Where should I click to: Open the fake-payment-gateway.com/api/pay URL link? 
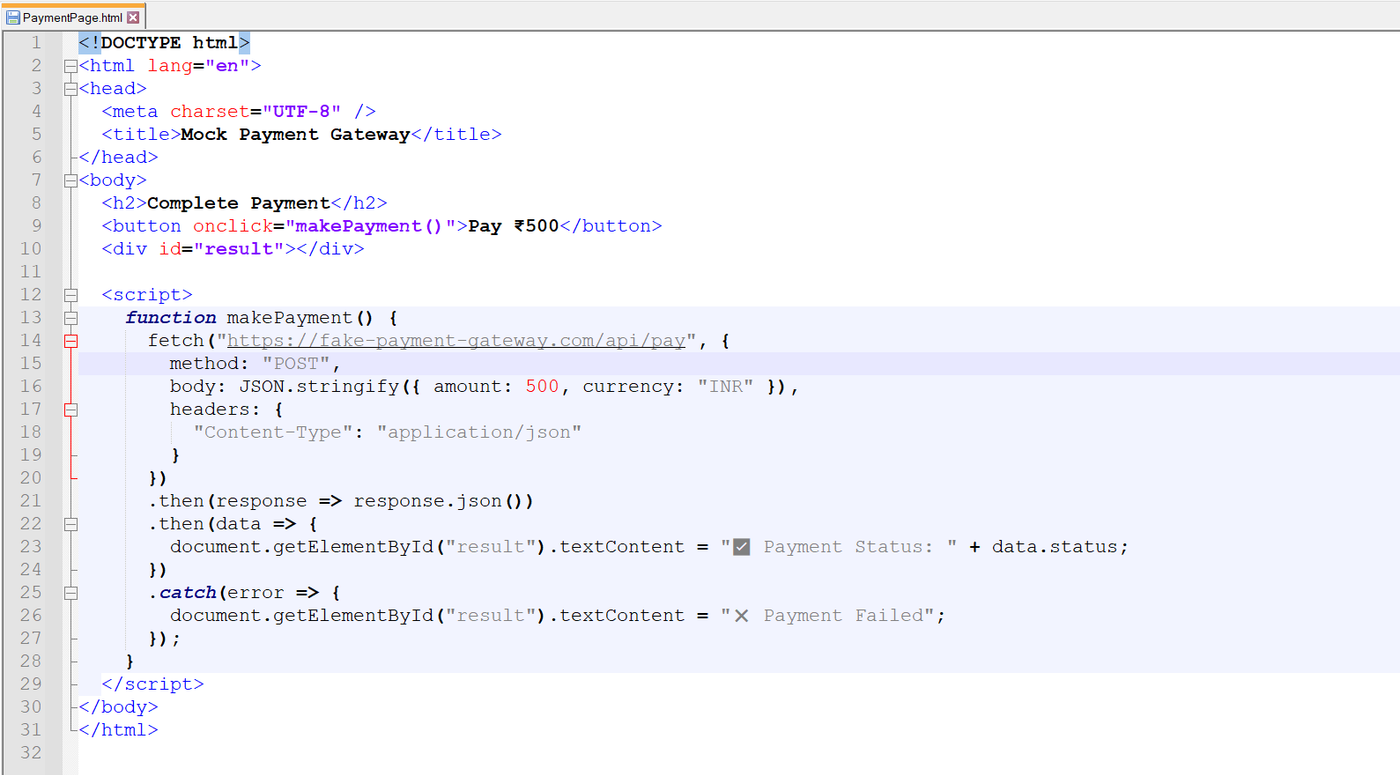456,341
